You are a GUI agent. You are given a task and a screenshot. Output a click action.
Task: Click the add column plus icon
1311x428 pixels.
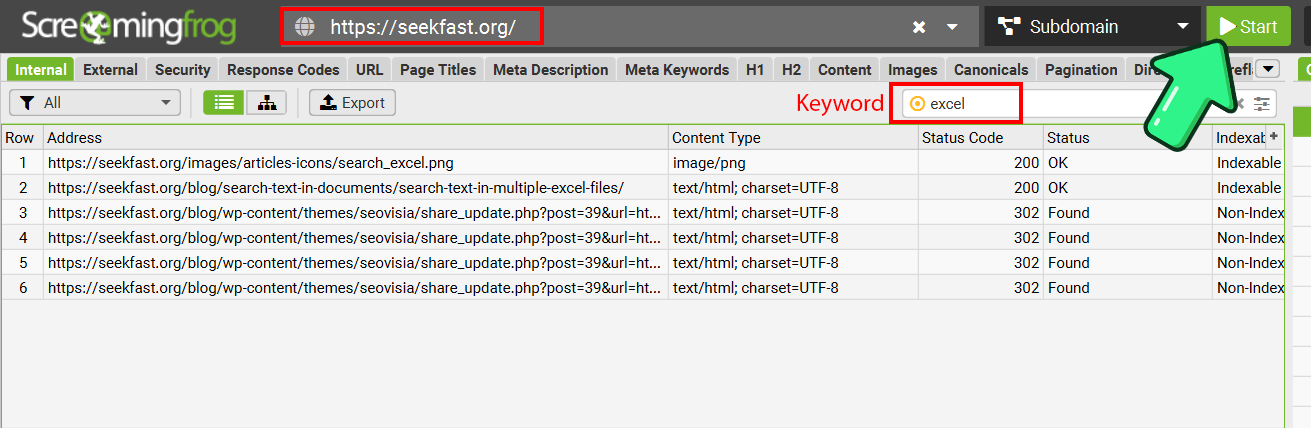1274,137
